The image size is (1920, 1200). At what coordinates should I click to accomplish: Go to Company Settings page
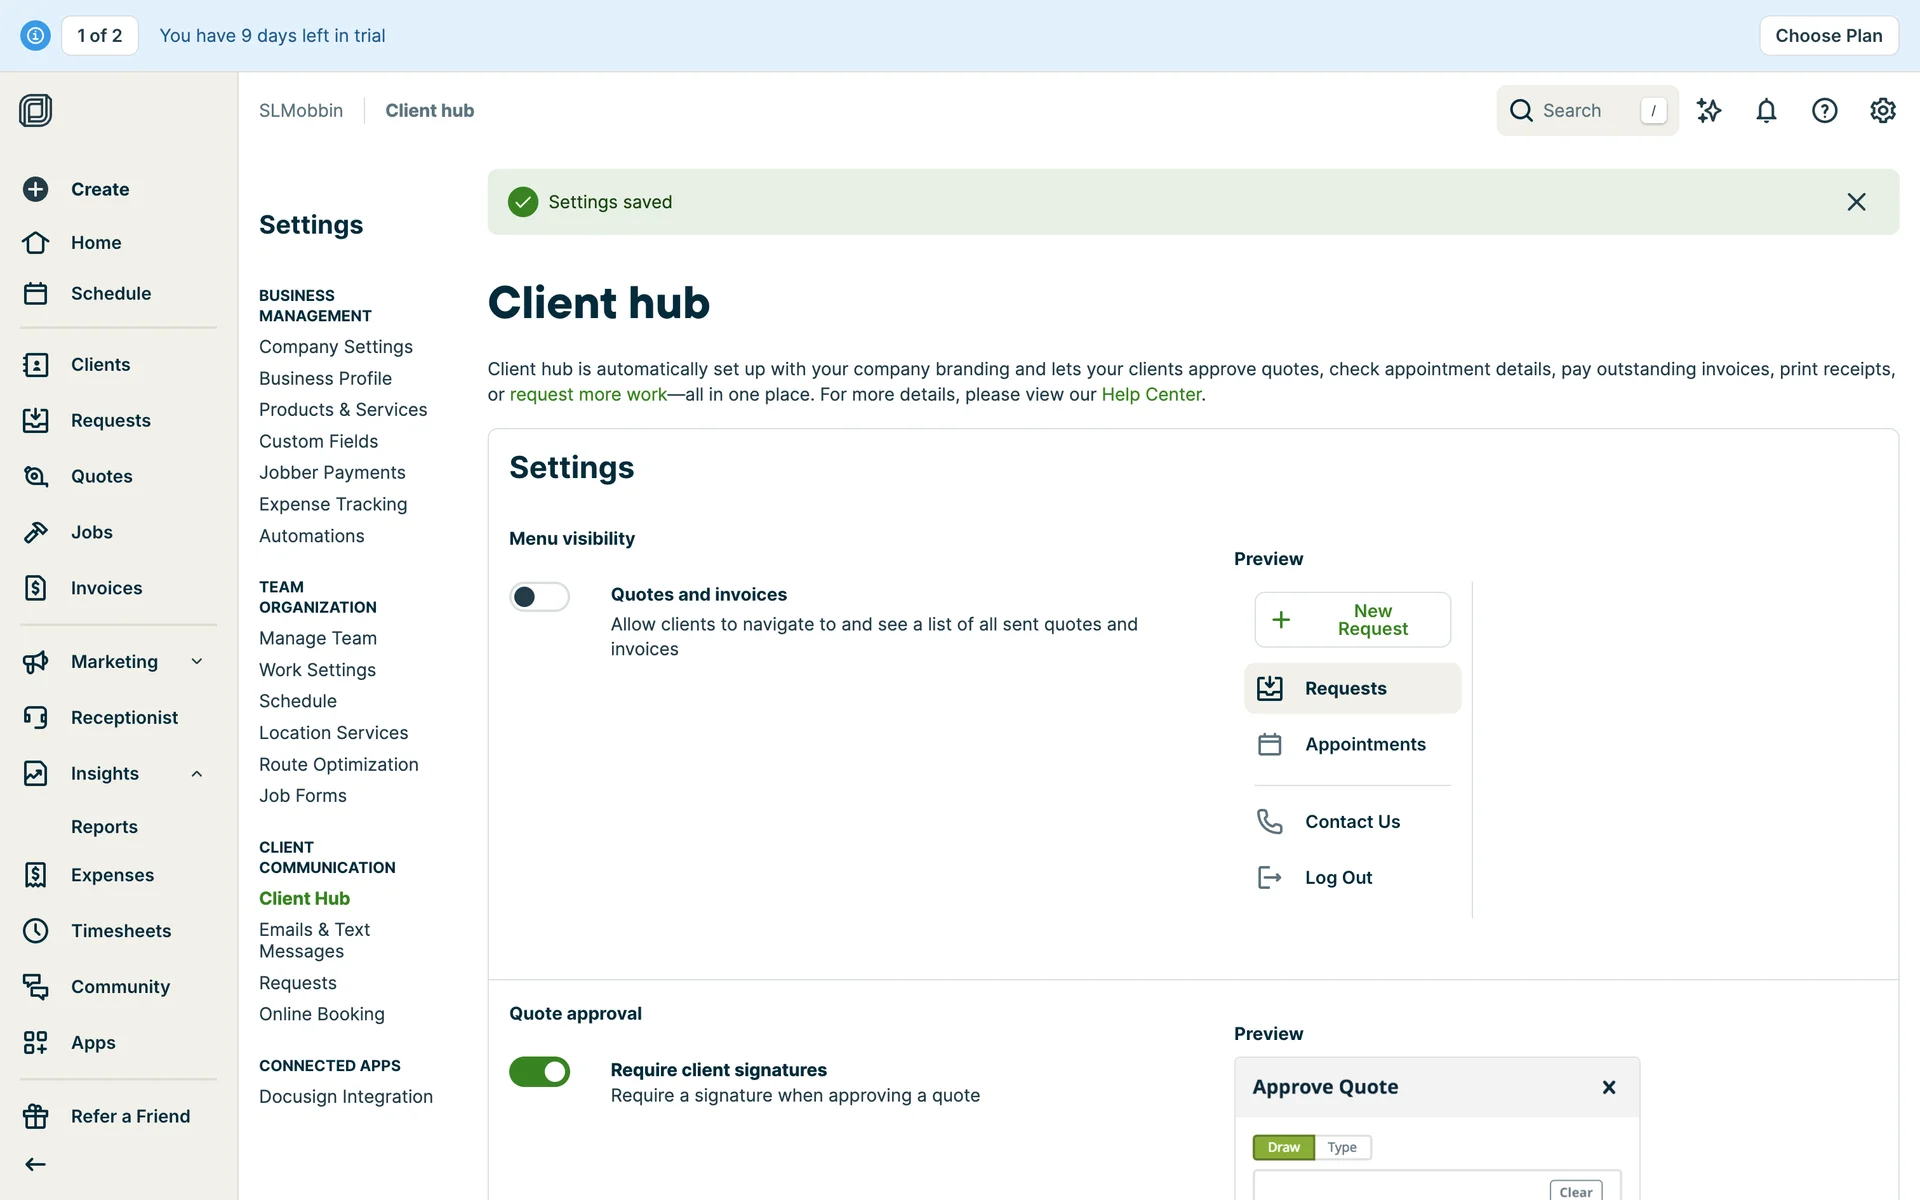335,347
